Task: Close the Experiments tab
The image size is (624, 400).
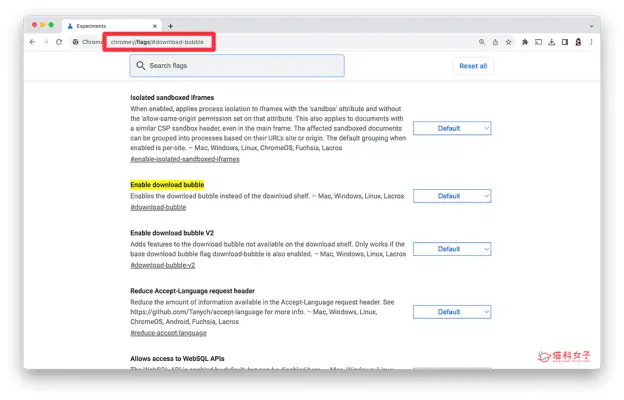Action: tap(155, 26)
